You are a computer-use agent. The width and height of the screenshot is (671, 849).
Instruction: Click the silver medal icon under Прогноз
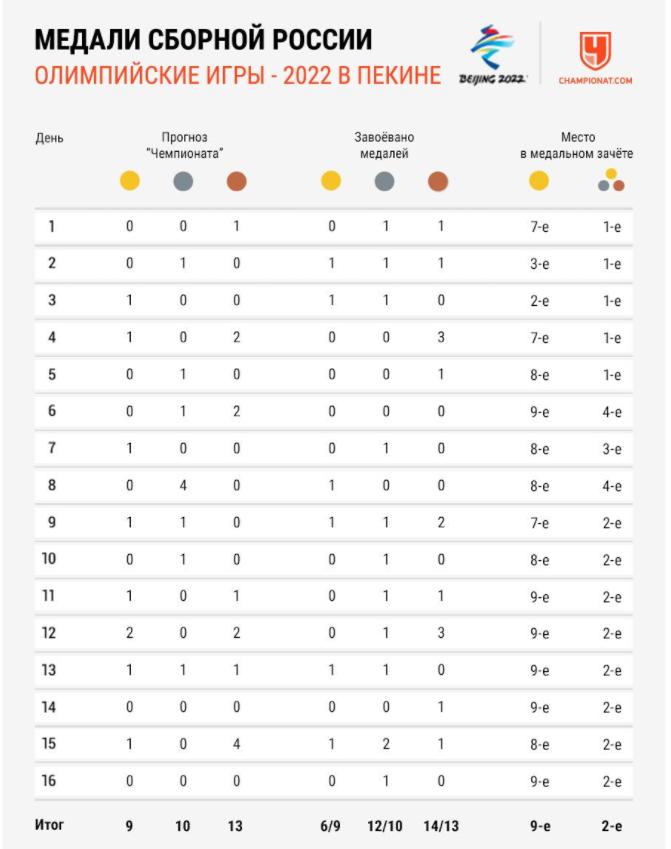coord(183,181)
